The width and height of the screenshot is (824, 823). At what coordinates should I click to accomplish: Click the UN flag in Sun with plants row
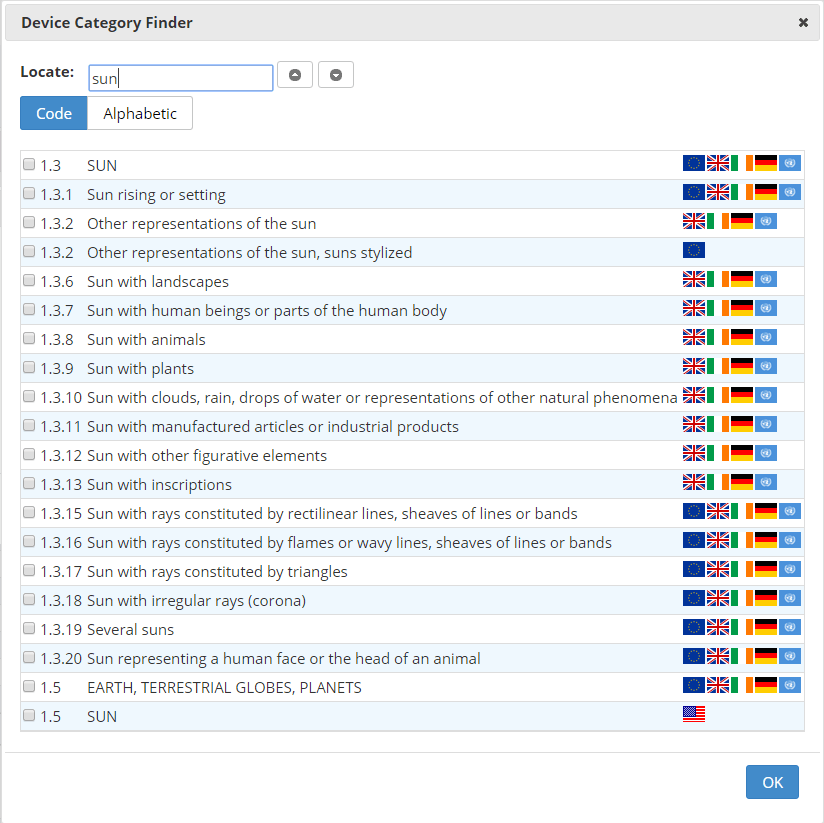766,367
